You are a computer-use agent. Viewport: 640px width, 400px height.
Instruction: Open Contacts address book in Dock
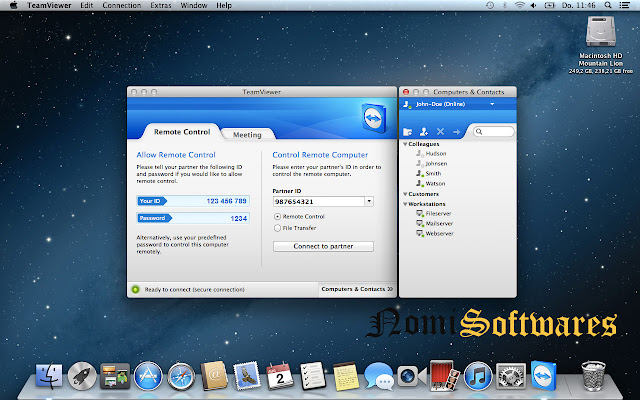pos(214,376)
